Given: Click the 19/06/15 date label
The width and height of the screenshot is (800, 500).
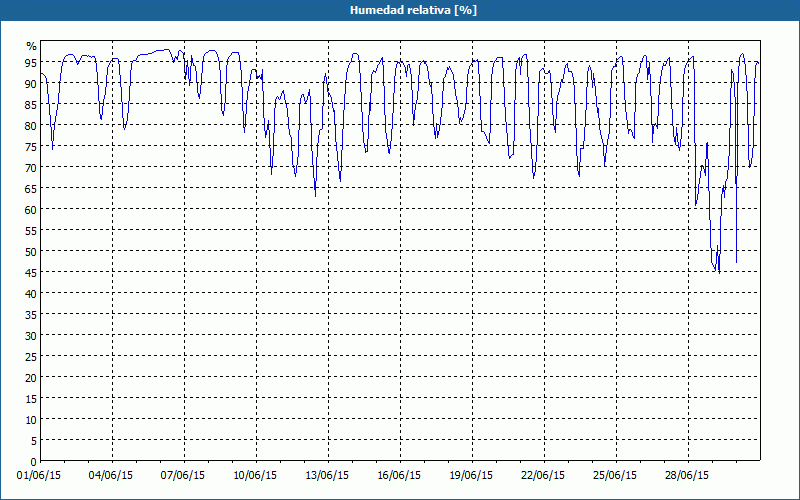Looking at the screenshot, I should pyautogui.click(x=471, y=476).
